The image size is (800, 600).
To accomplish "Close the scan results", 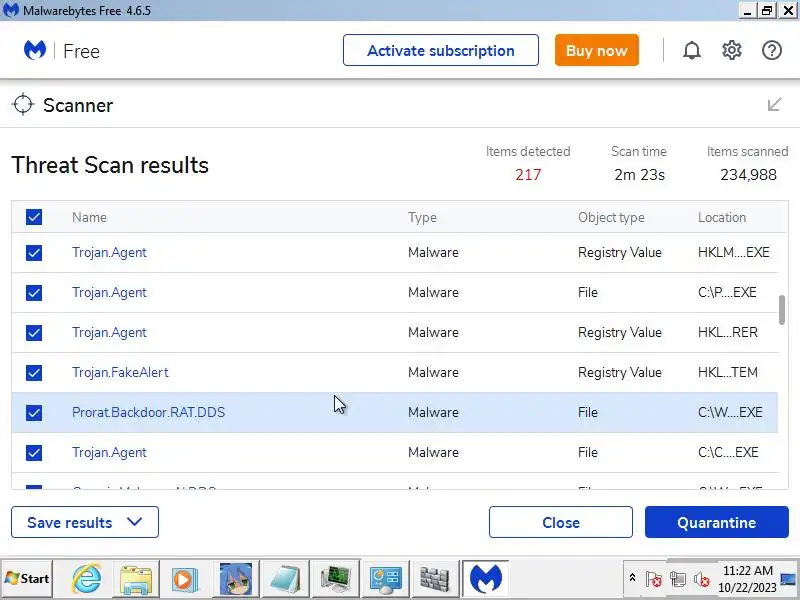I will (x=561, y=522).
